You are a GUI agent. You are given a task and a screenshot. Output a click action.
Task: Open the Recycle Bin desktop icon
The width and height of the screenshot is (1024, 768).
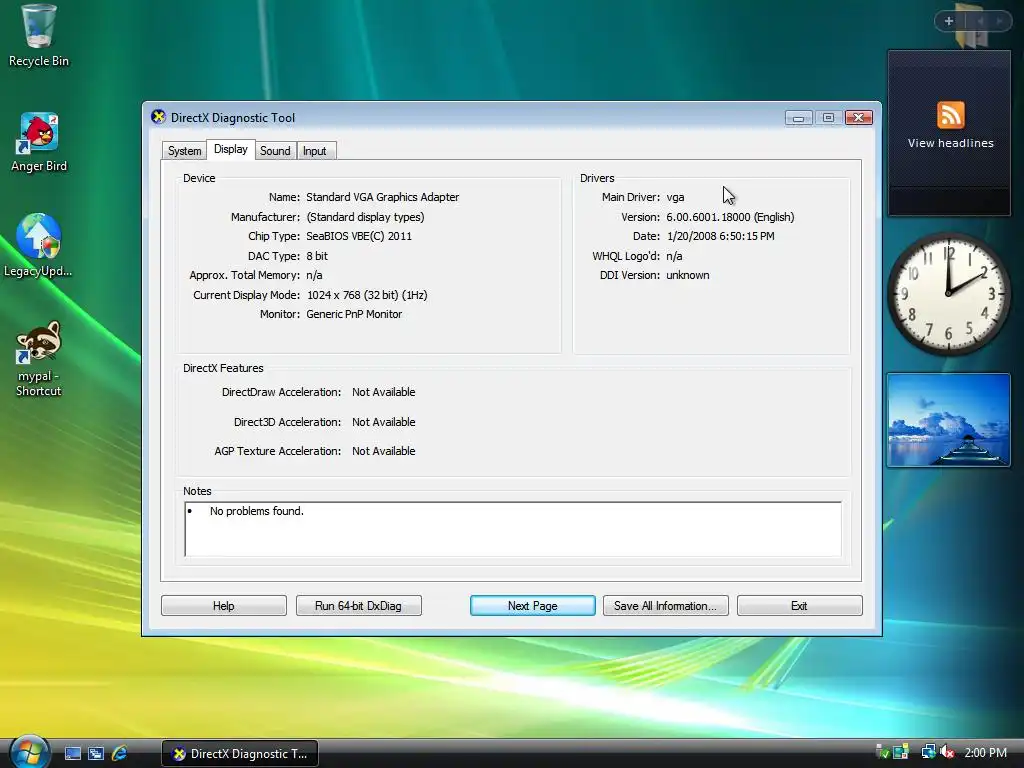pyautogui.click(x=39, y=36)
